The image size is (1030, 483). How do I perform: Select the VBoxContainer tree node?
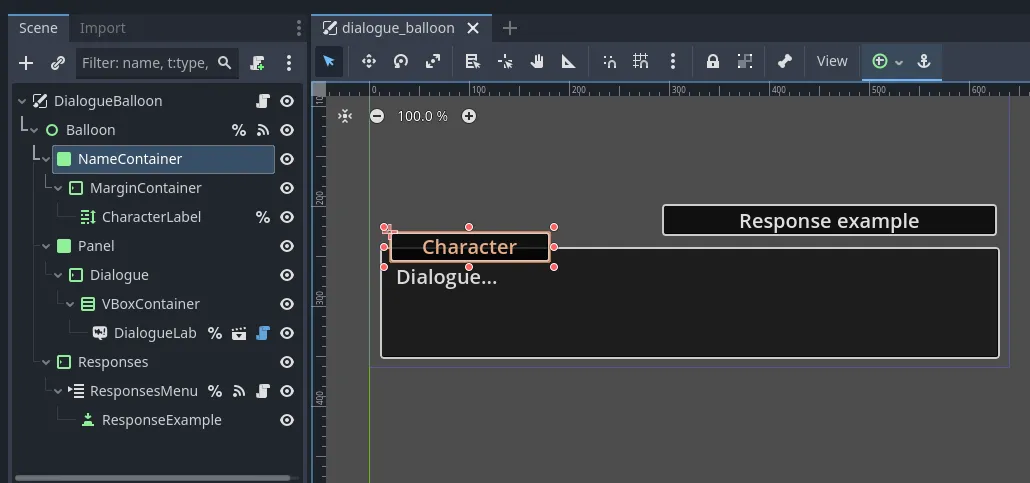[150, 304]
